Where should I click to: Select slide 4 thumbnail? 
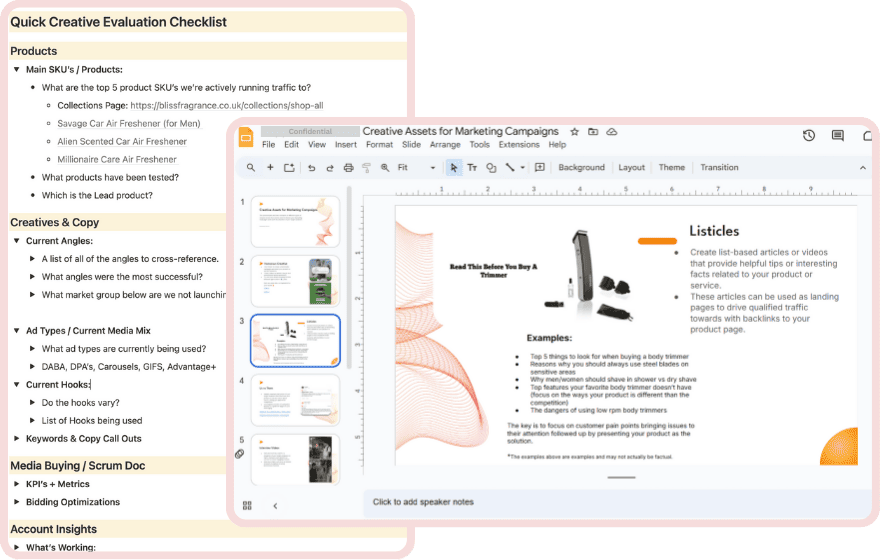(295, 400)
